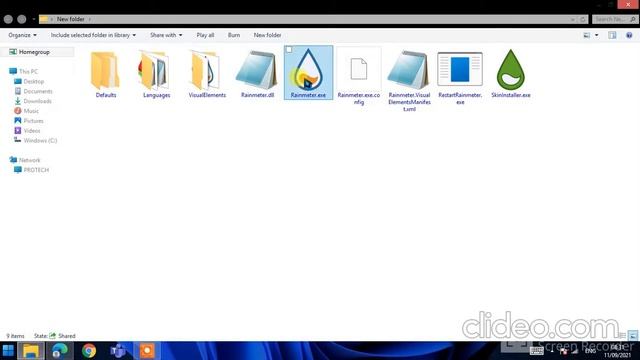640x360 pixels.
Task: Toggle the preview pane icon
Action: click(x=612, y=36)
